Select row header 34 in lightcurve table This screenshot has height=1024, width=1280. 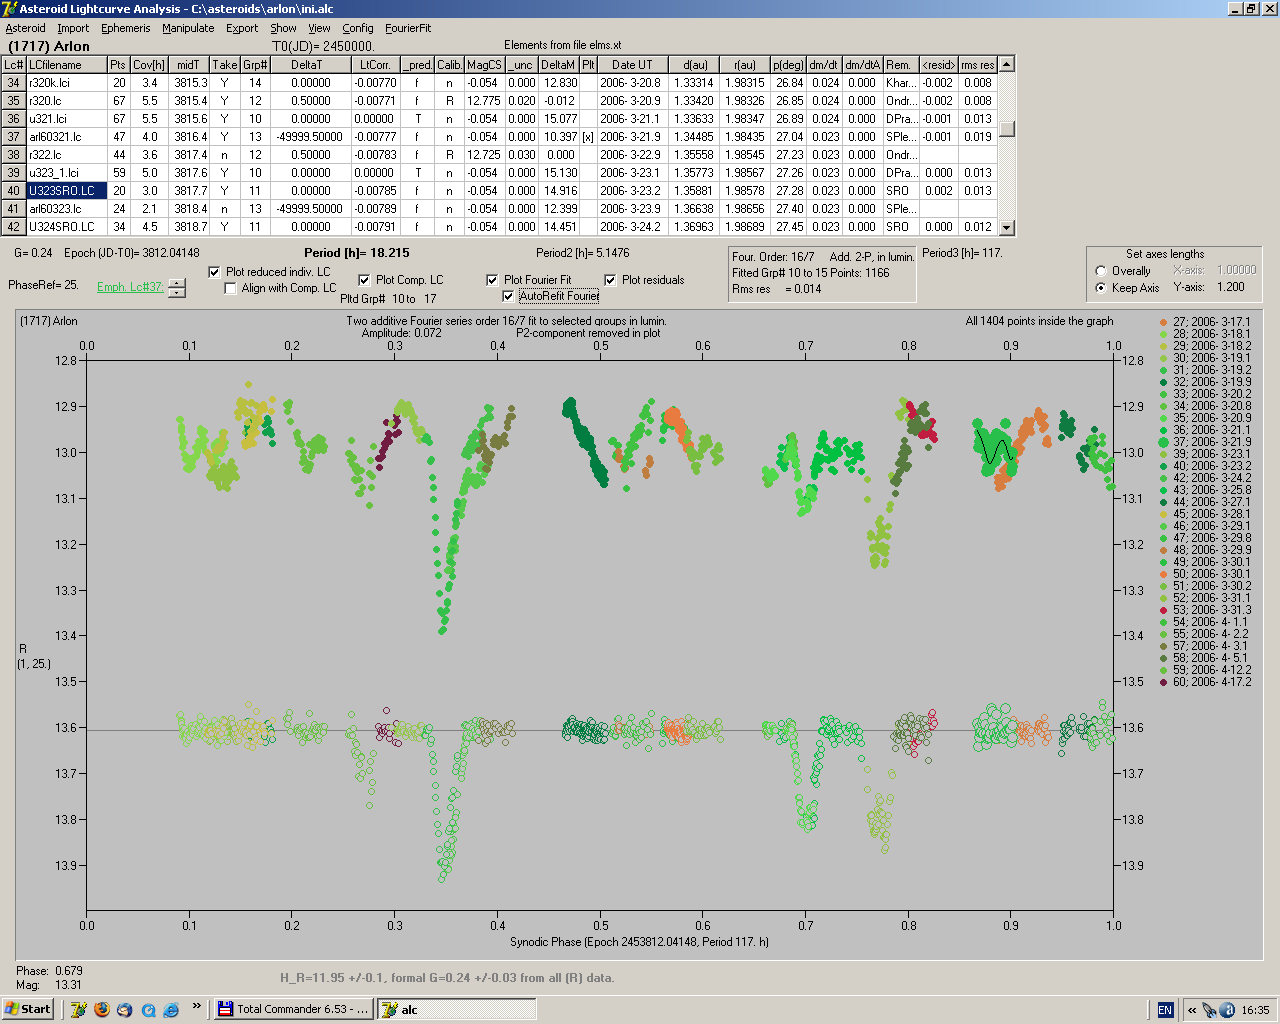click(x=14, y=83)
